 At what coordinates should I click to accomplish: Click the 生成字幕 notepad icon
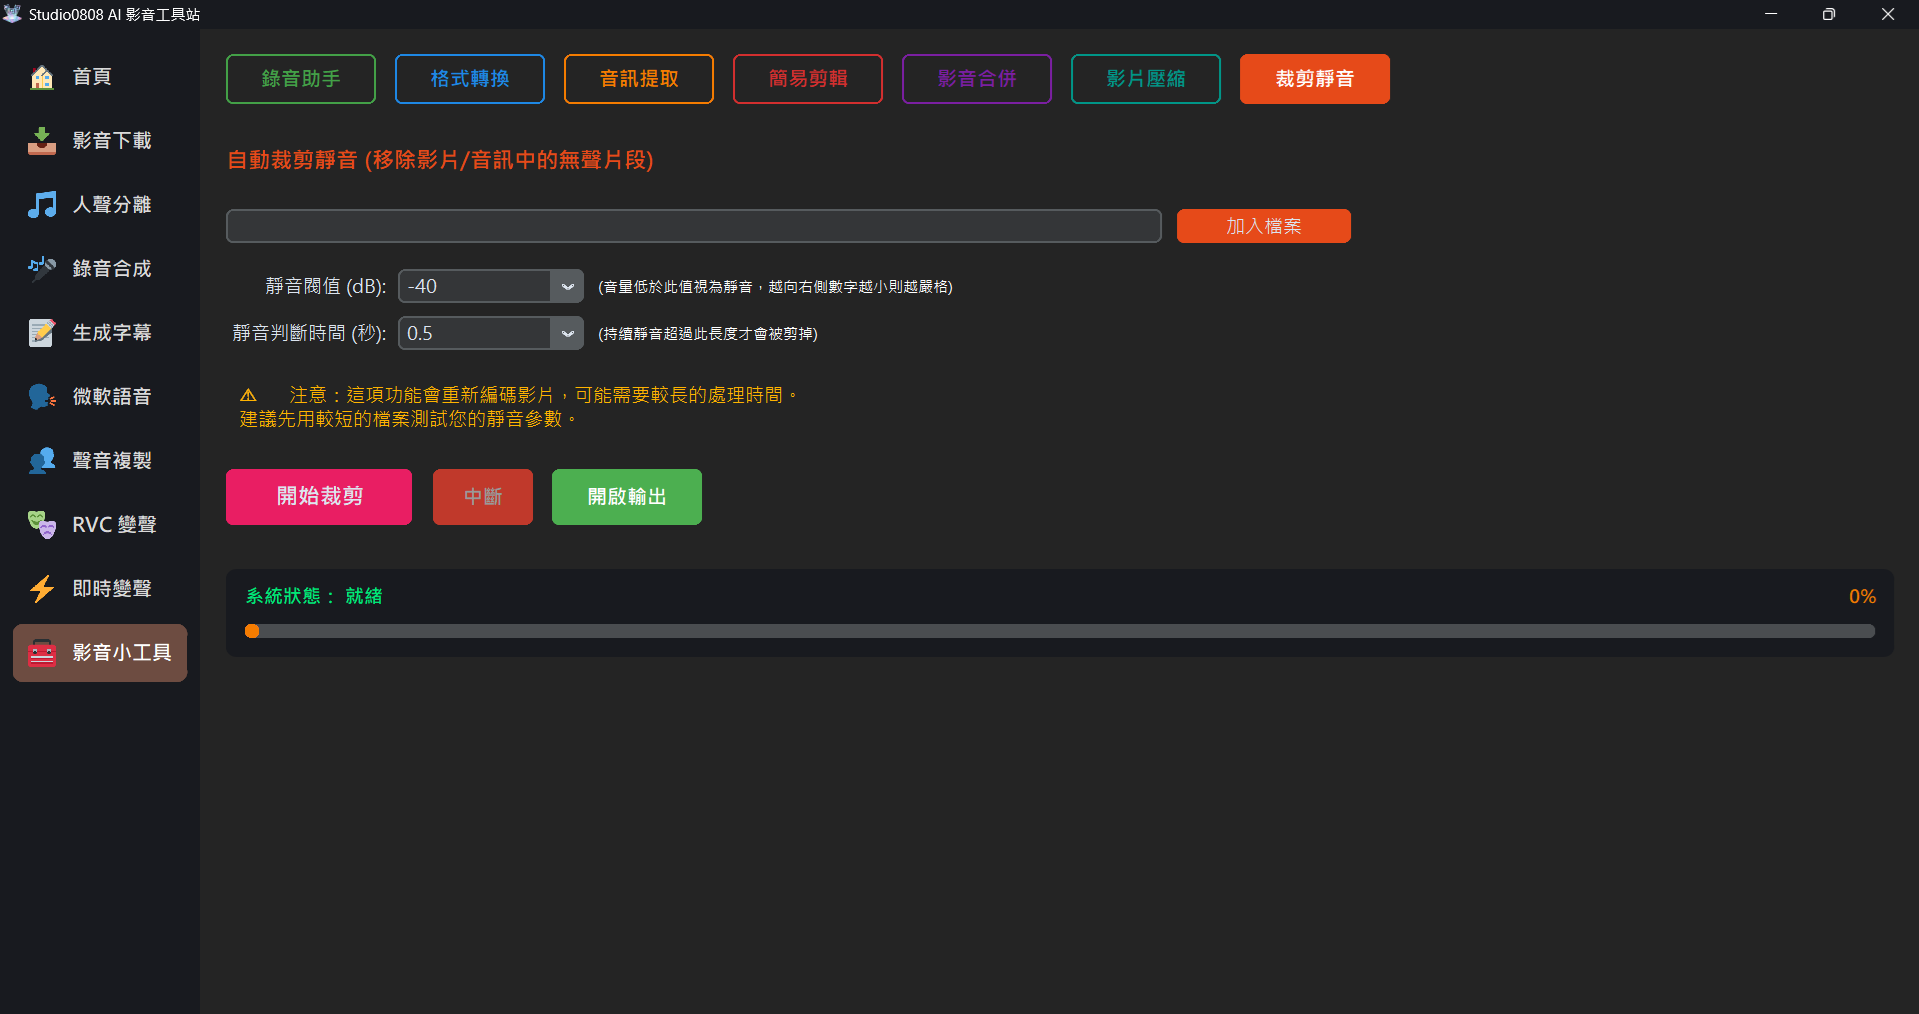[x=42, y=333]
